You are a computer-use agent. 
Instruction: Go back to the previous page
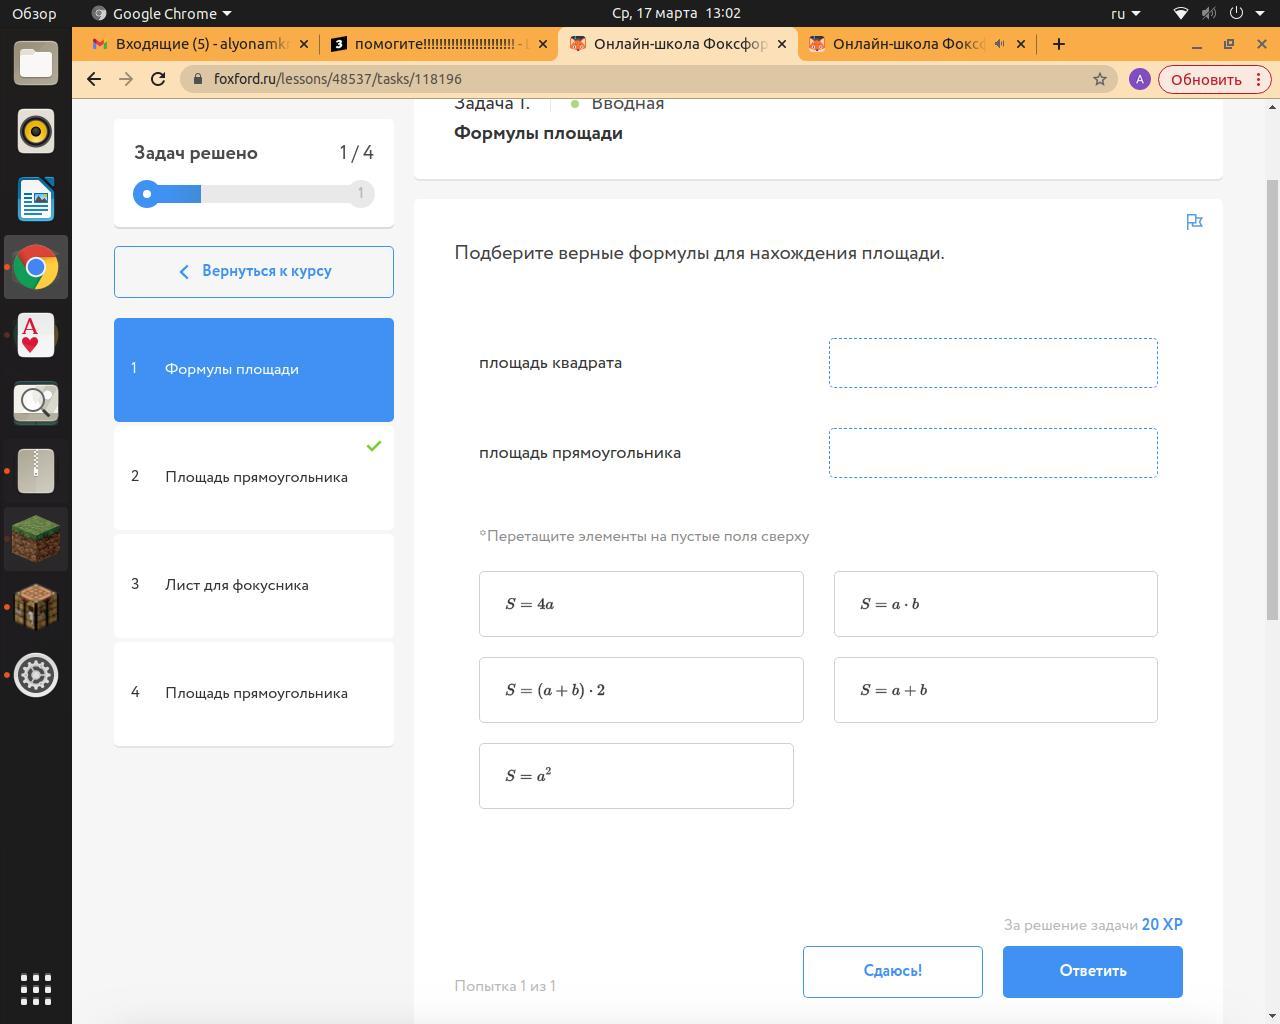click(x=94, y=79)
